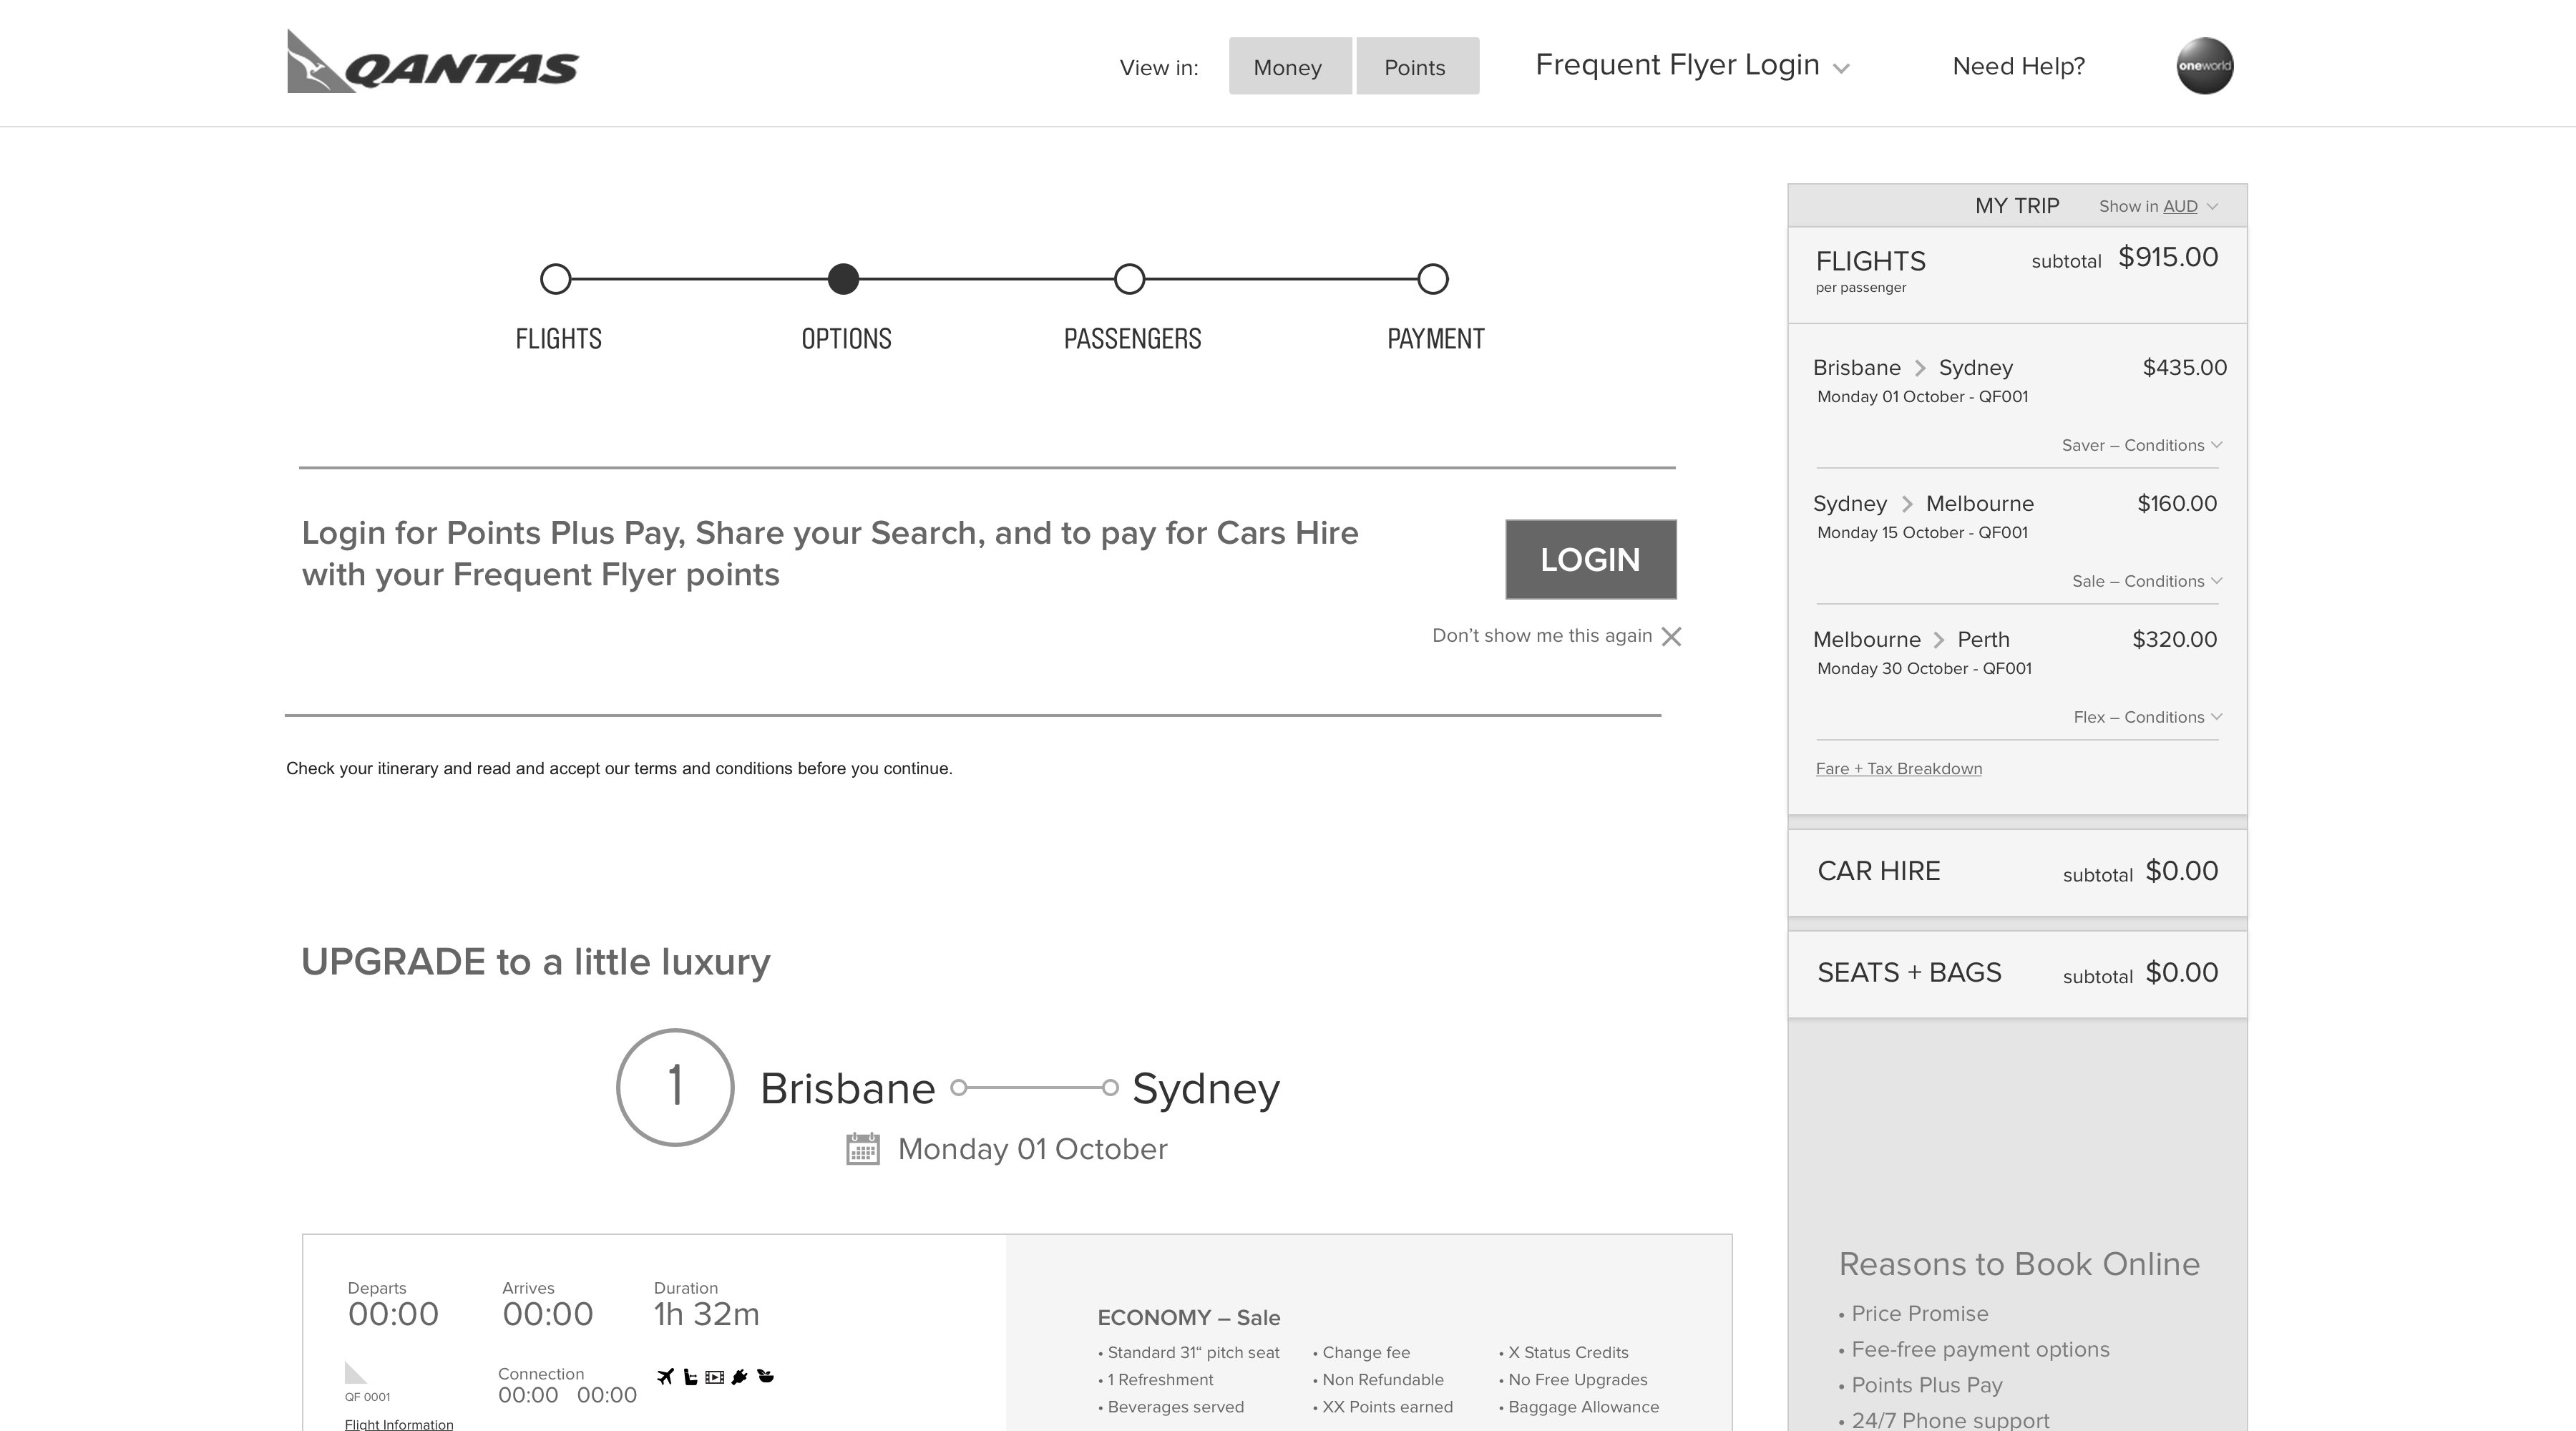2576x1431 pixels.
Task: Dismiss login prompt with the X icon
Action: [1671, 637]
